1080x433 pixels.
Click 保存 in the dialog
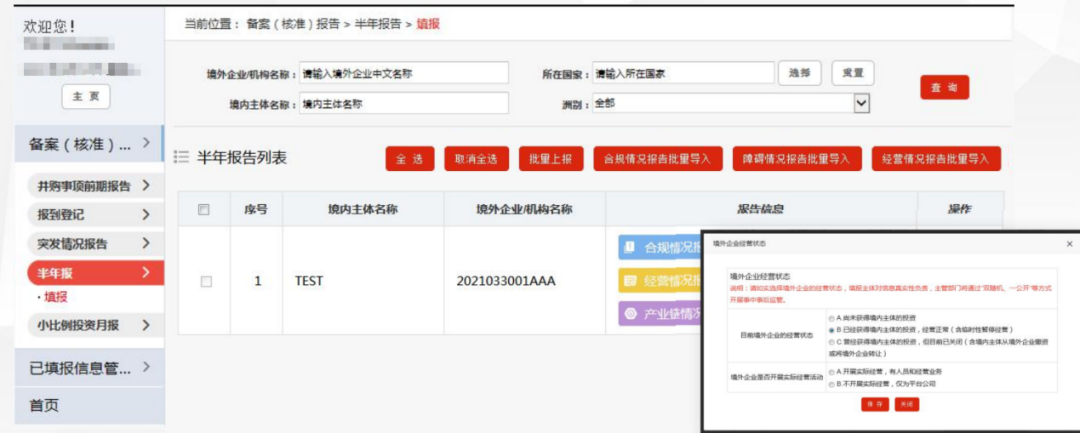[875, 404]
